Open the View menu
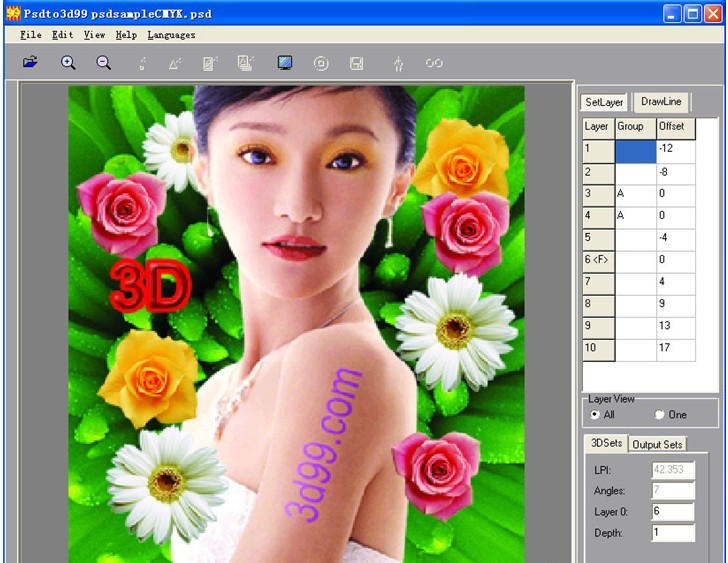Image resolution: width=728 pixels, height=563 pixels. (94, 35)
